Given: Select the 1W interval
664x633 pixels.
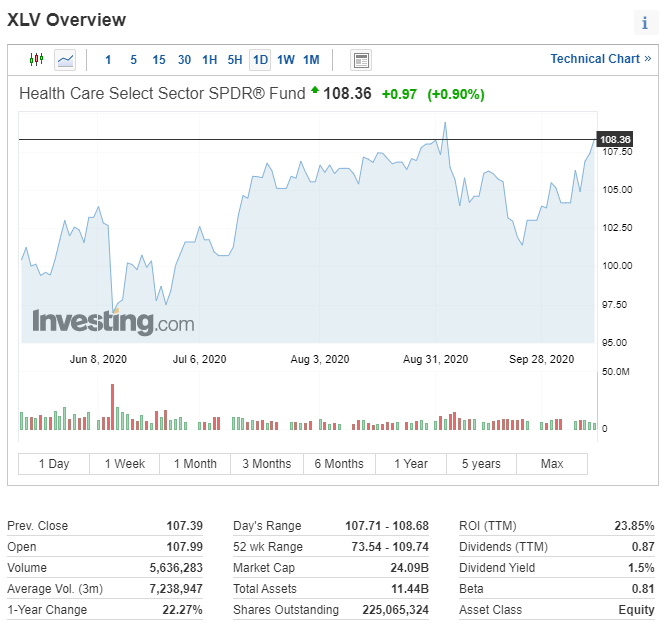Looking at the screenshot, I should coord(286,60).
